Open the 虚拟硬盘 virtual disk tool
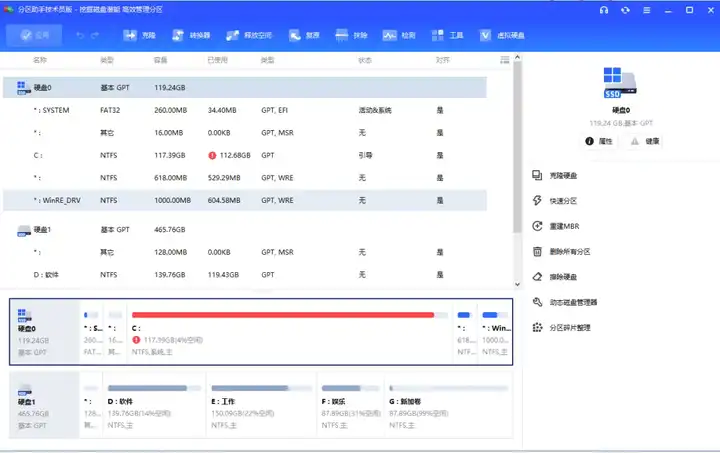 [x=501, y=35]
